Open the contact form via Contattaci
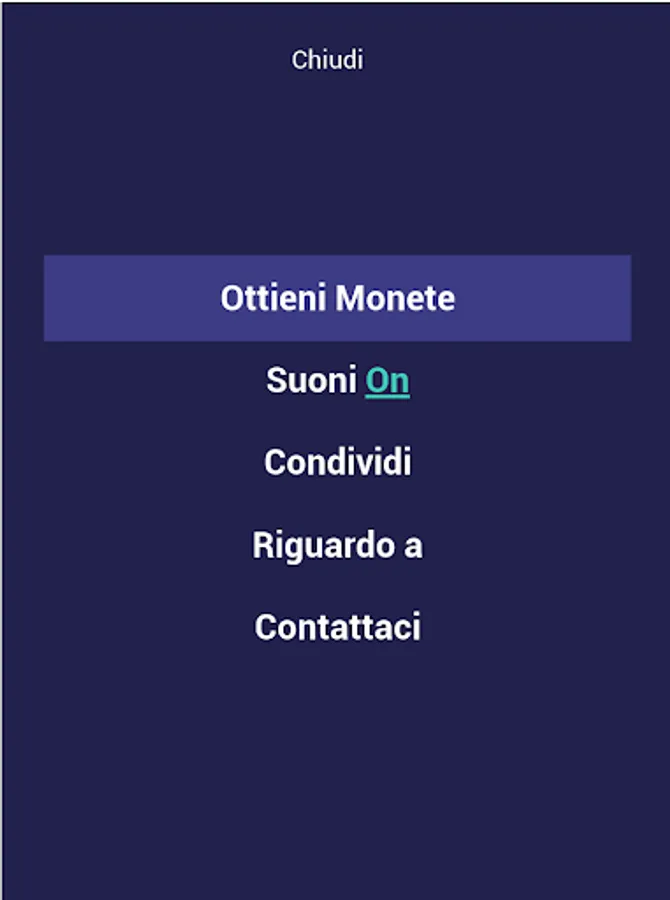 click(x=337, y=628)
